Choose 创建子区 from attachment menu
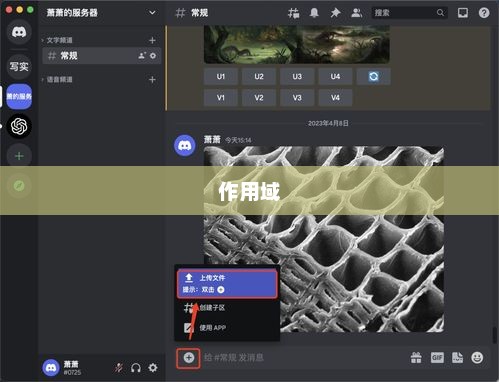The image size is (499, 382). coord(227,308)
